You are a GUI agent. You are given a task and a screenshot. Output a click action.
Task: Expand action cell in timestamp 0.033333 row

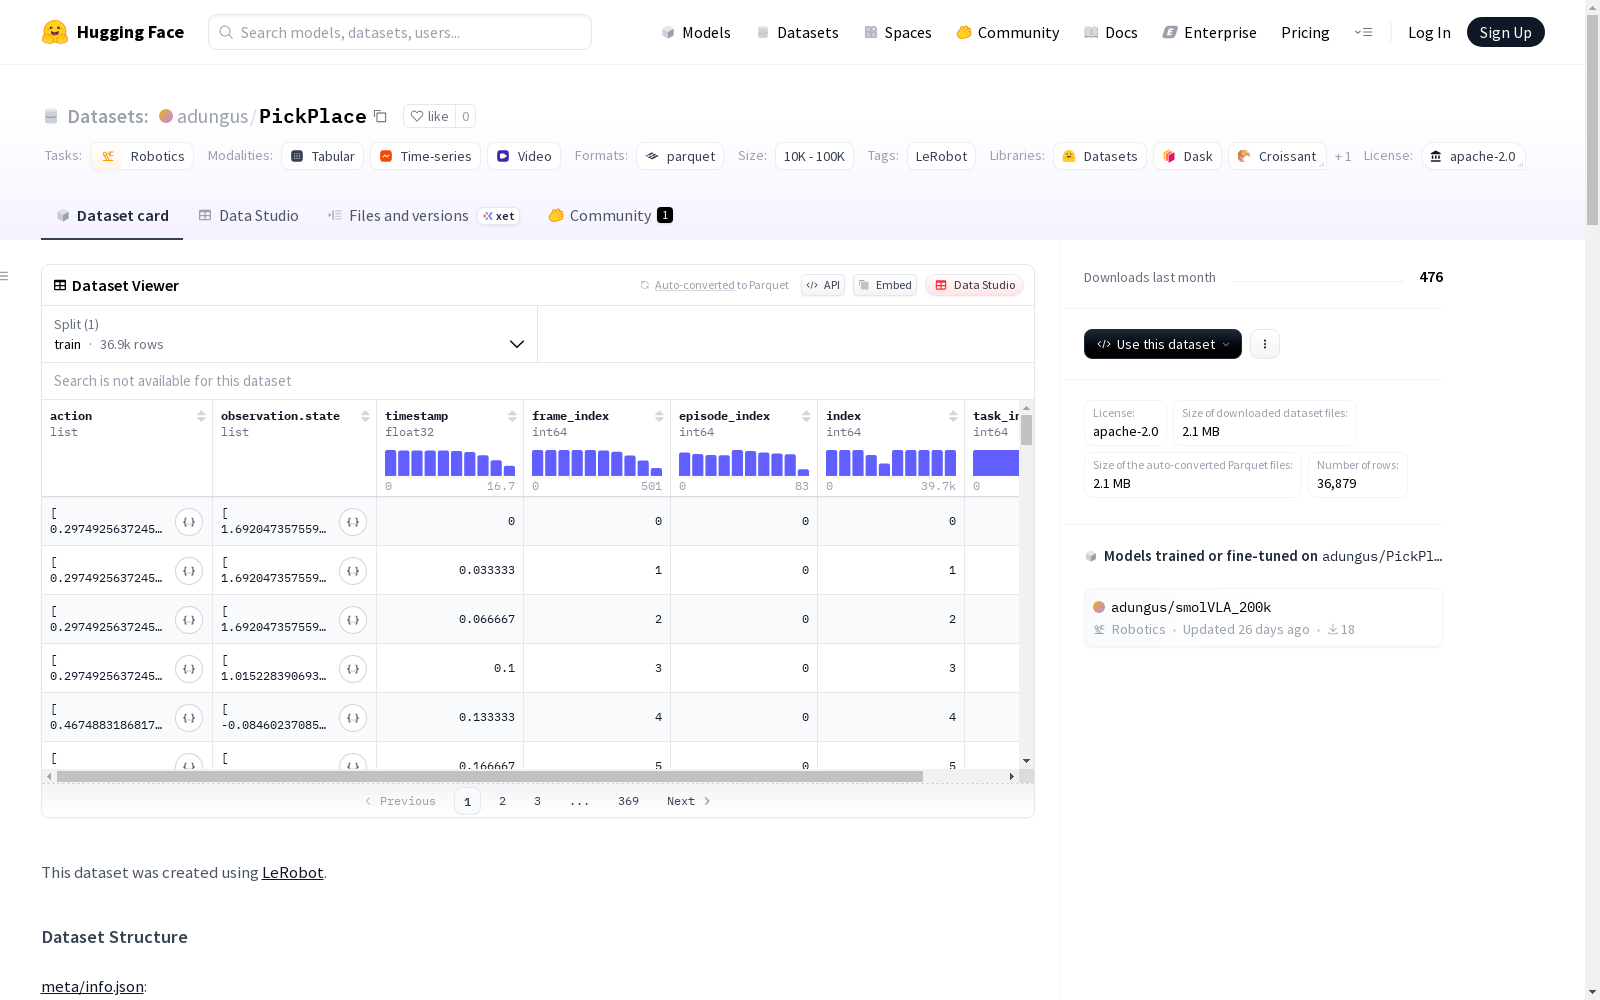[x=189, y=571]
